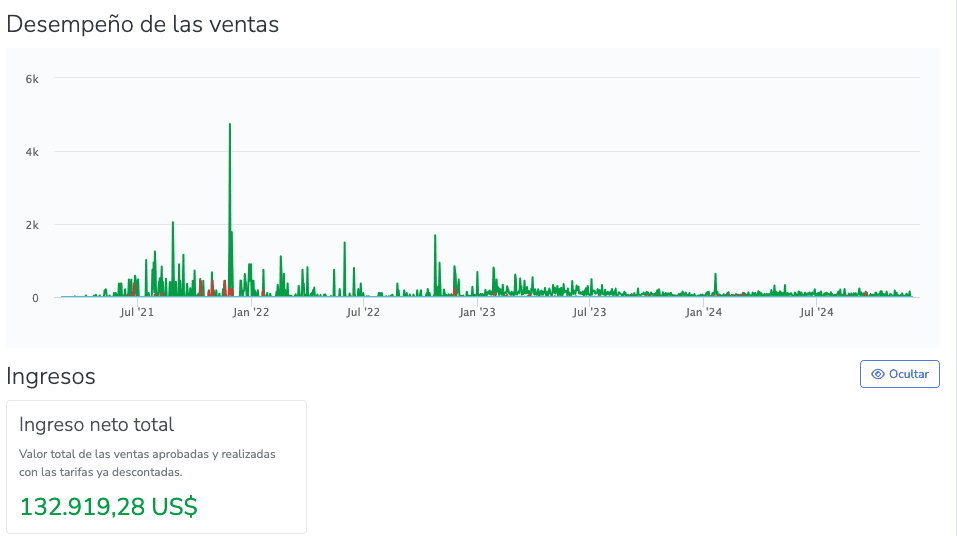Image resolution: width=957 pixels, height=536 pixels.
Task: Click the Jan '23 axis label
Action: coord(477,312)
